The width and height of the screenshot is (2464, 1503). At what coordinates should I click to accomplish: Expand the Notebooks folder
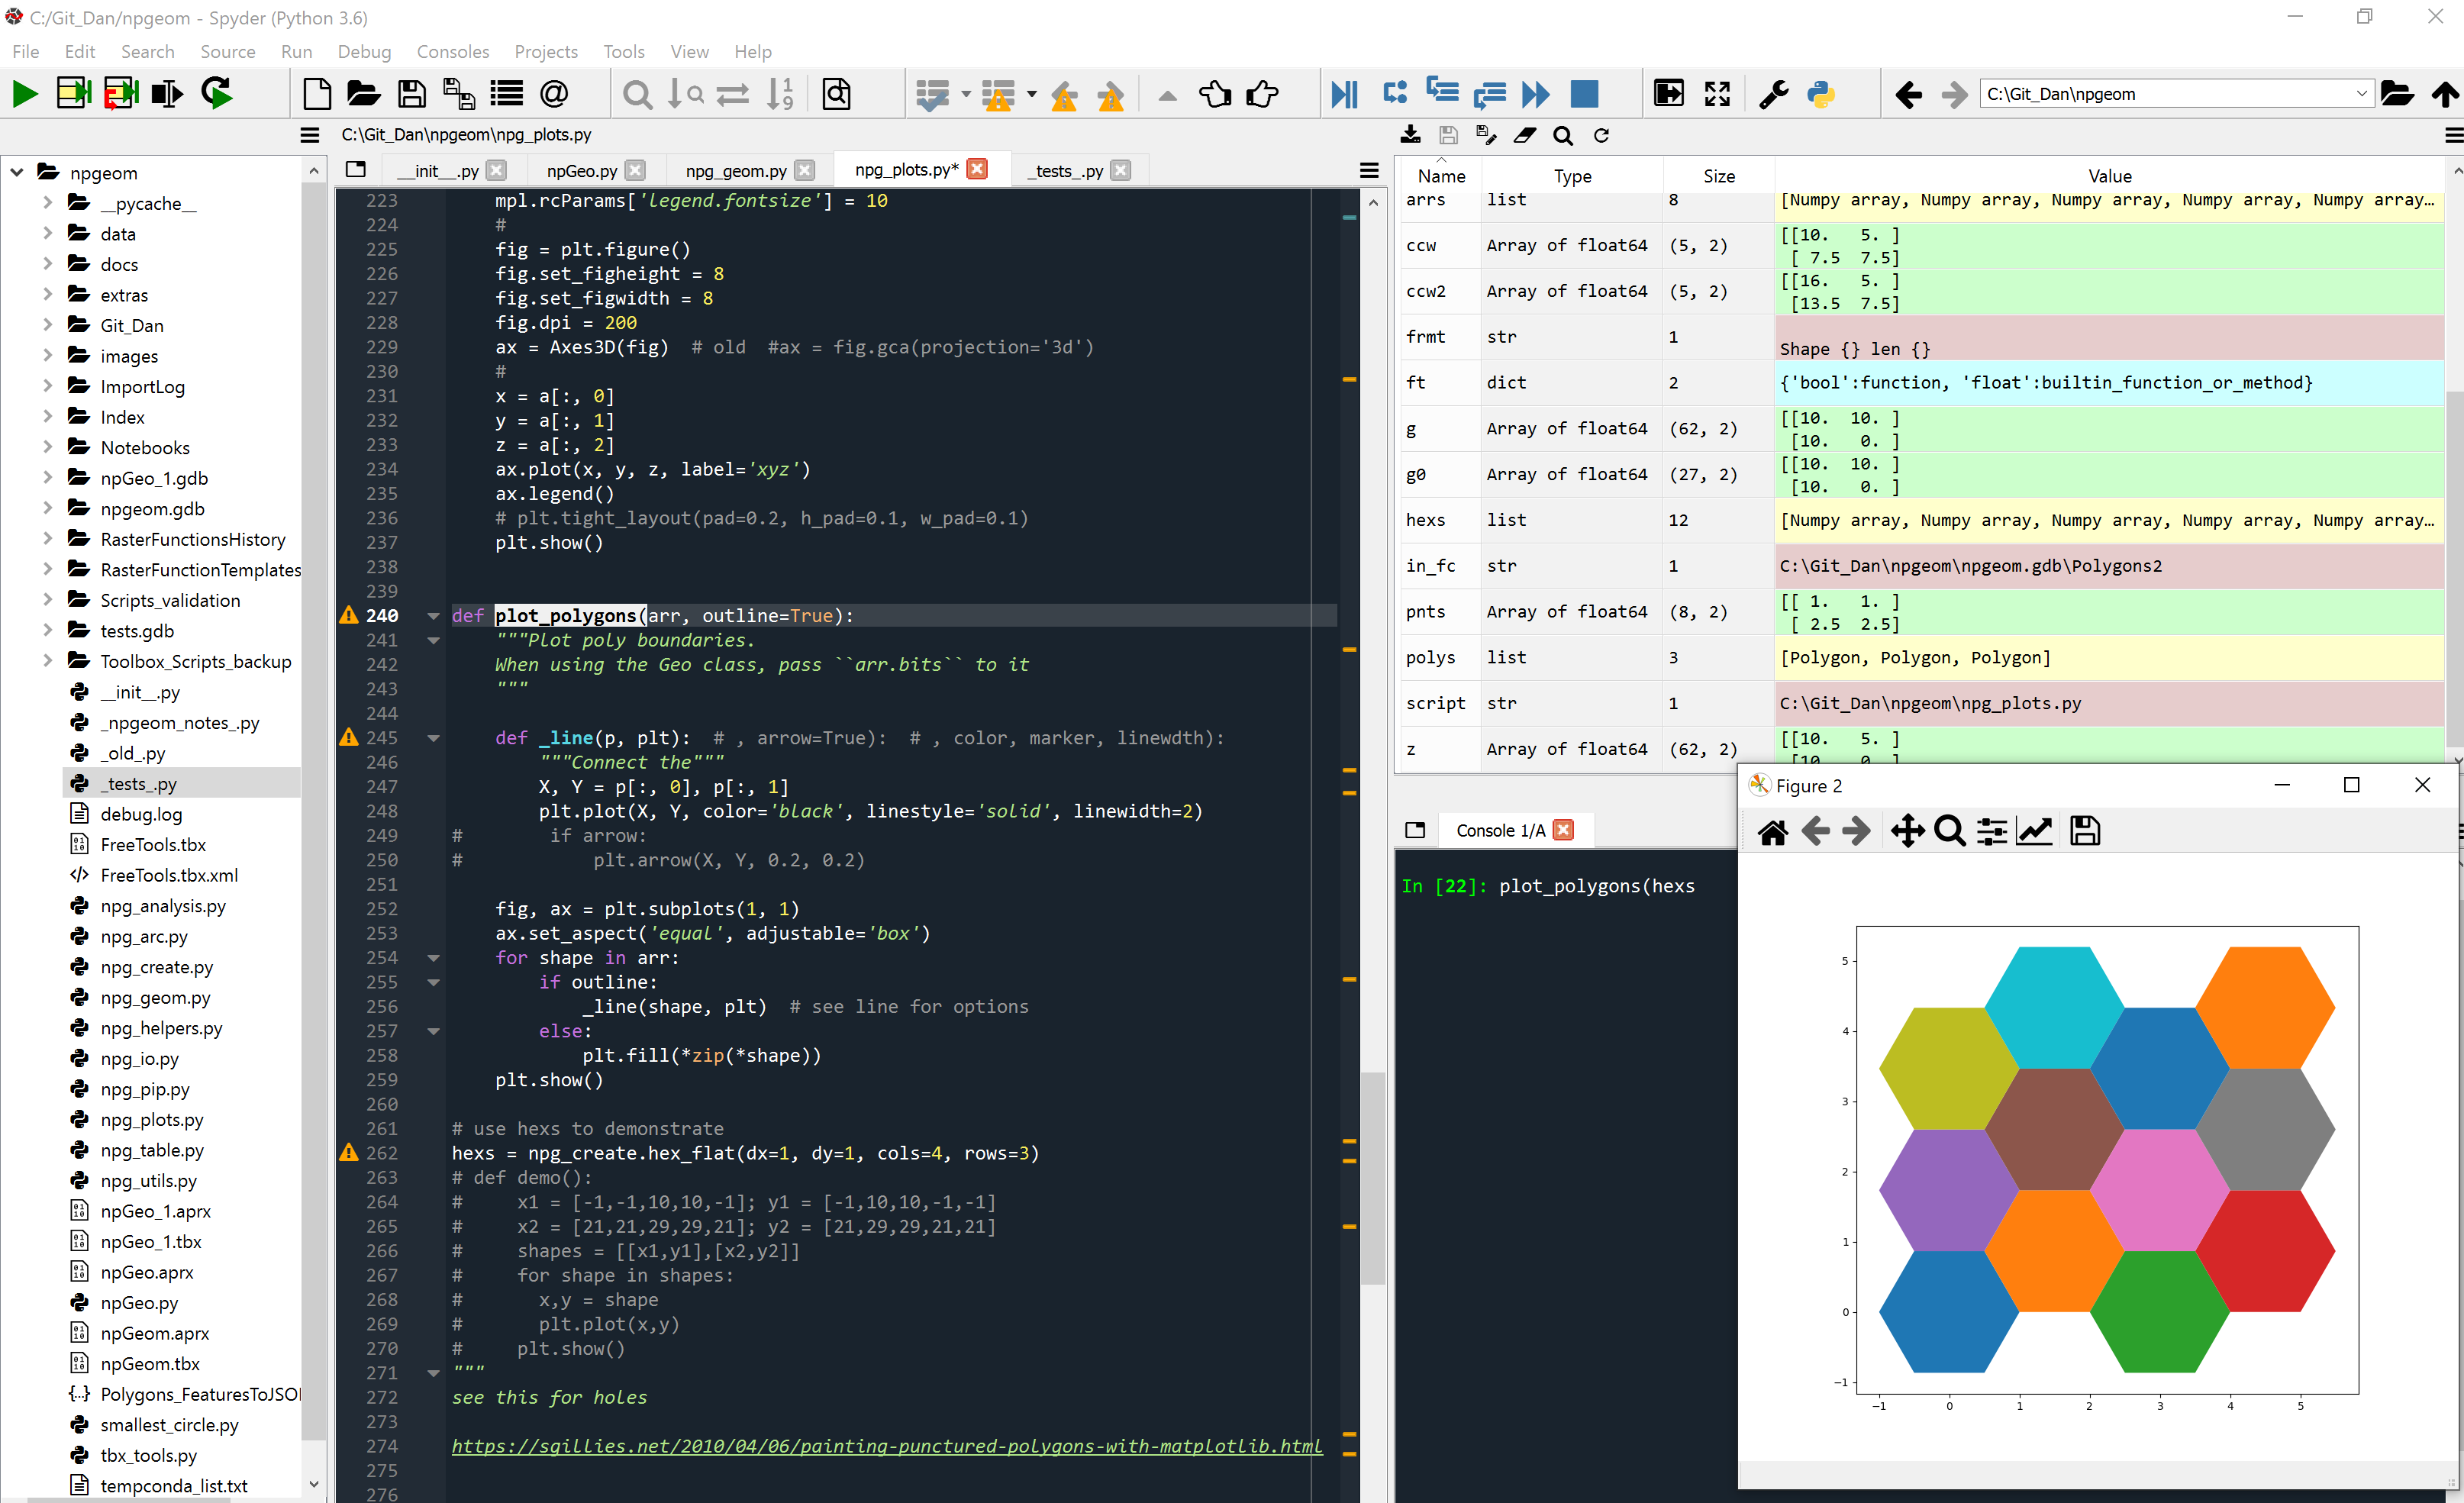tap(47, 448)
